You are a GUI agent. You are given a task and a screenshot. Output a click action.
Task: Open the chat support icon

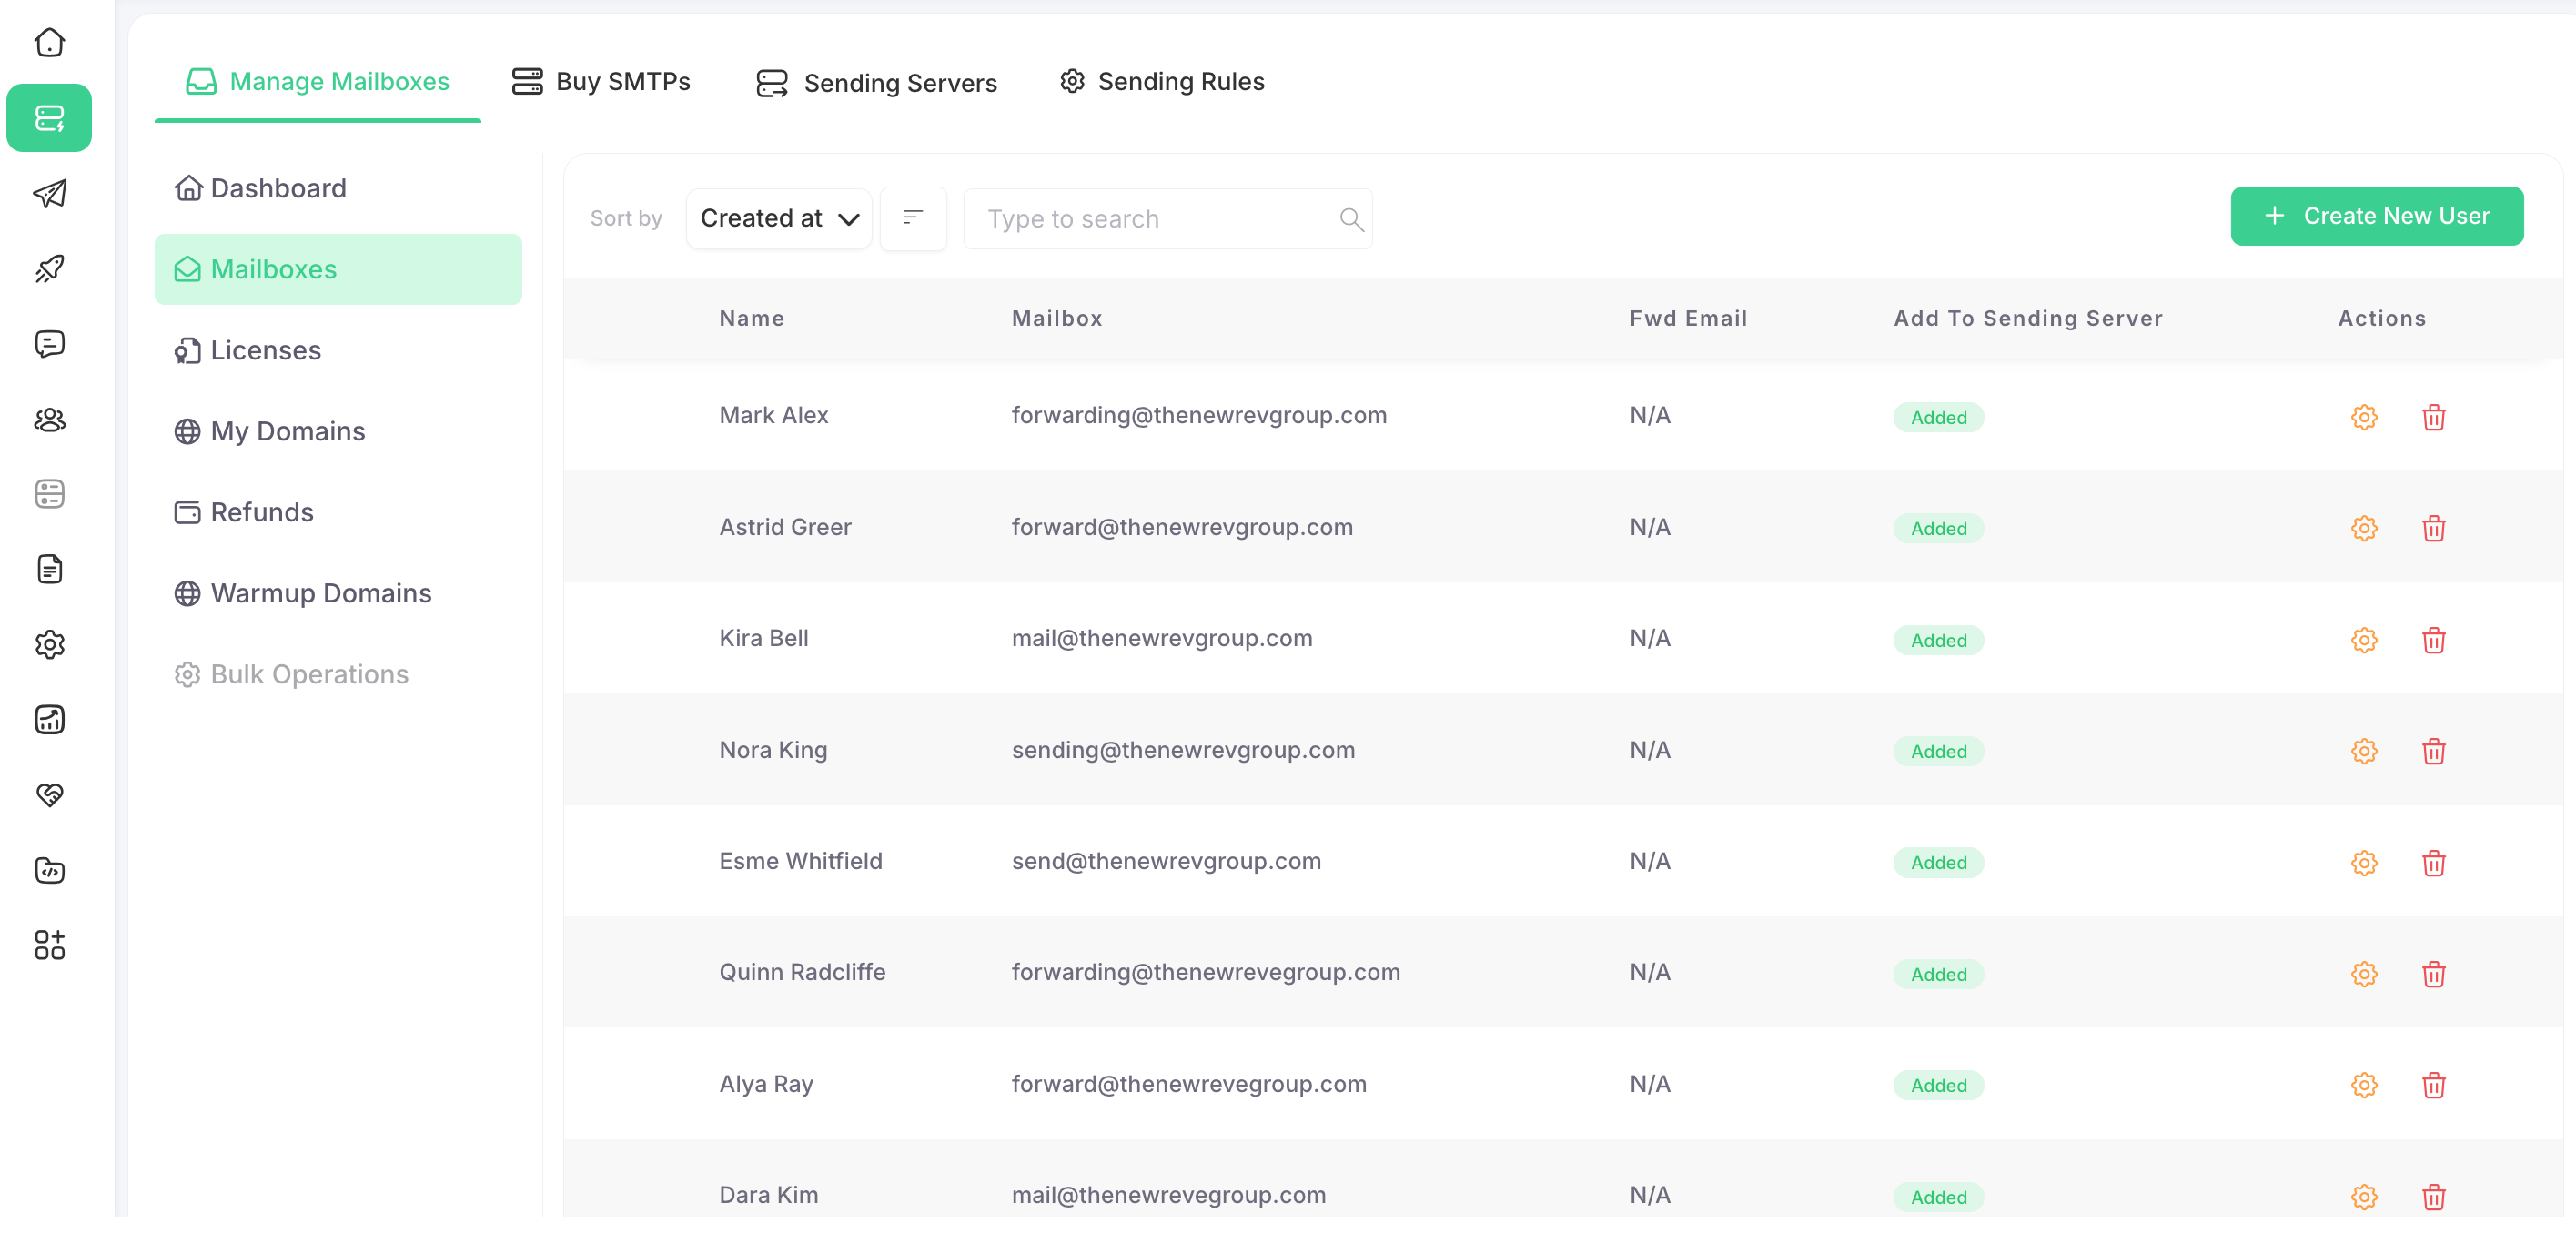click(x=49, y=344)
